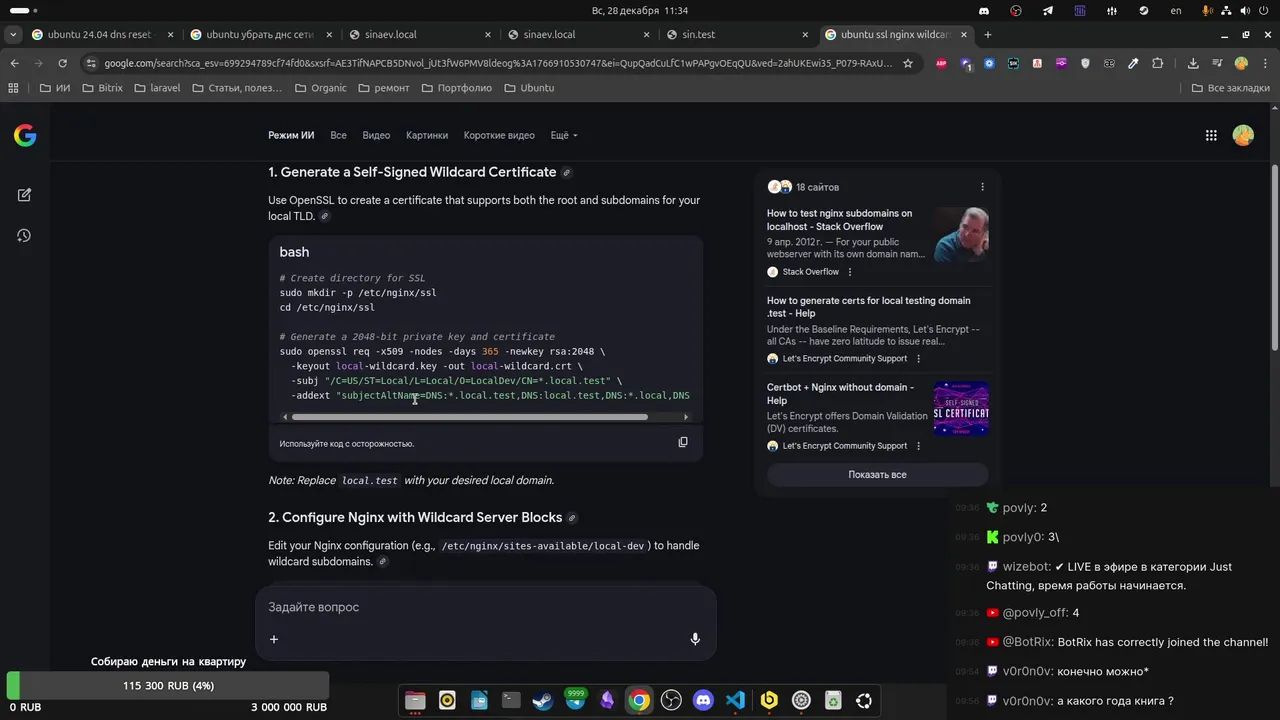Click the Stack Overflow video thumbnail
1280x720 pixels.
tap(961, 235)
